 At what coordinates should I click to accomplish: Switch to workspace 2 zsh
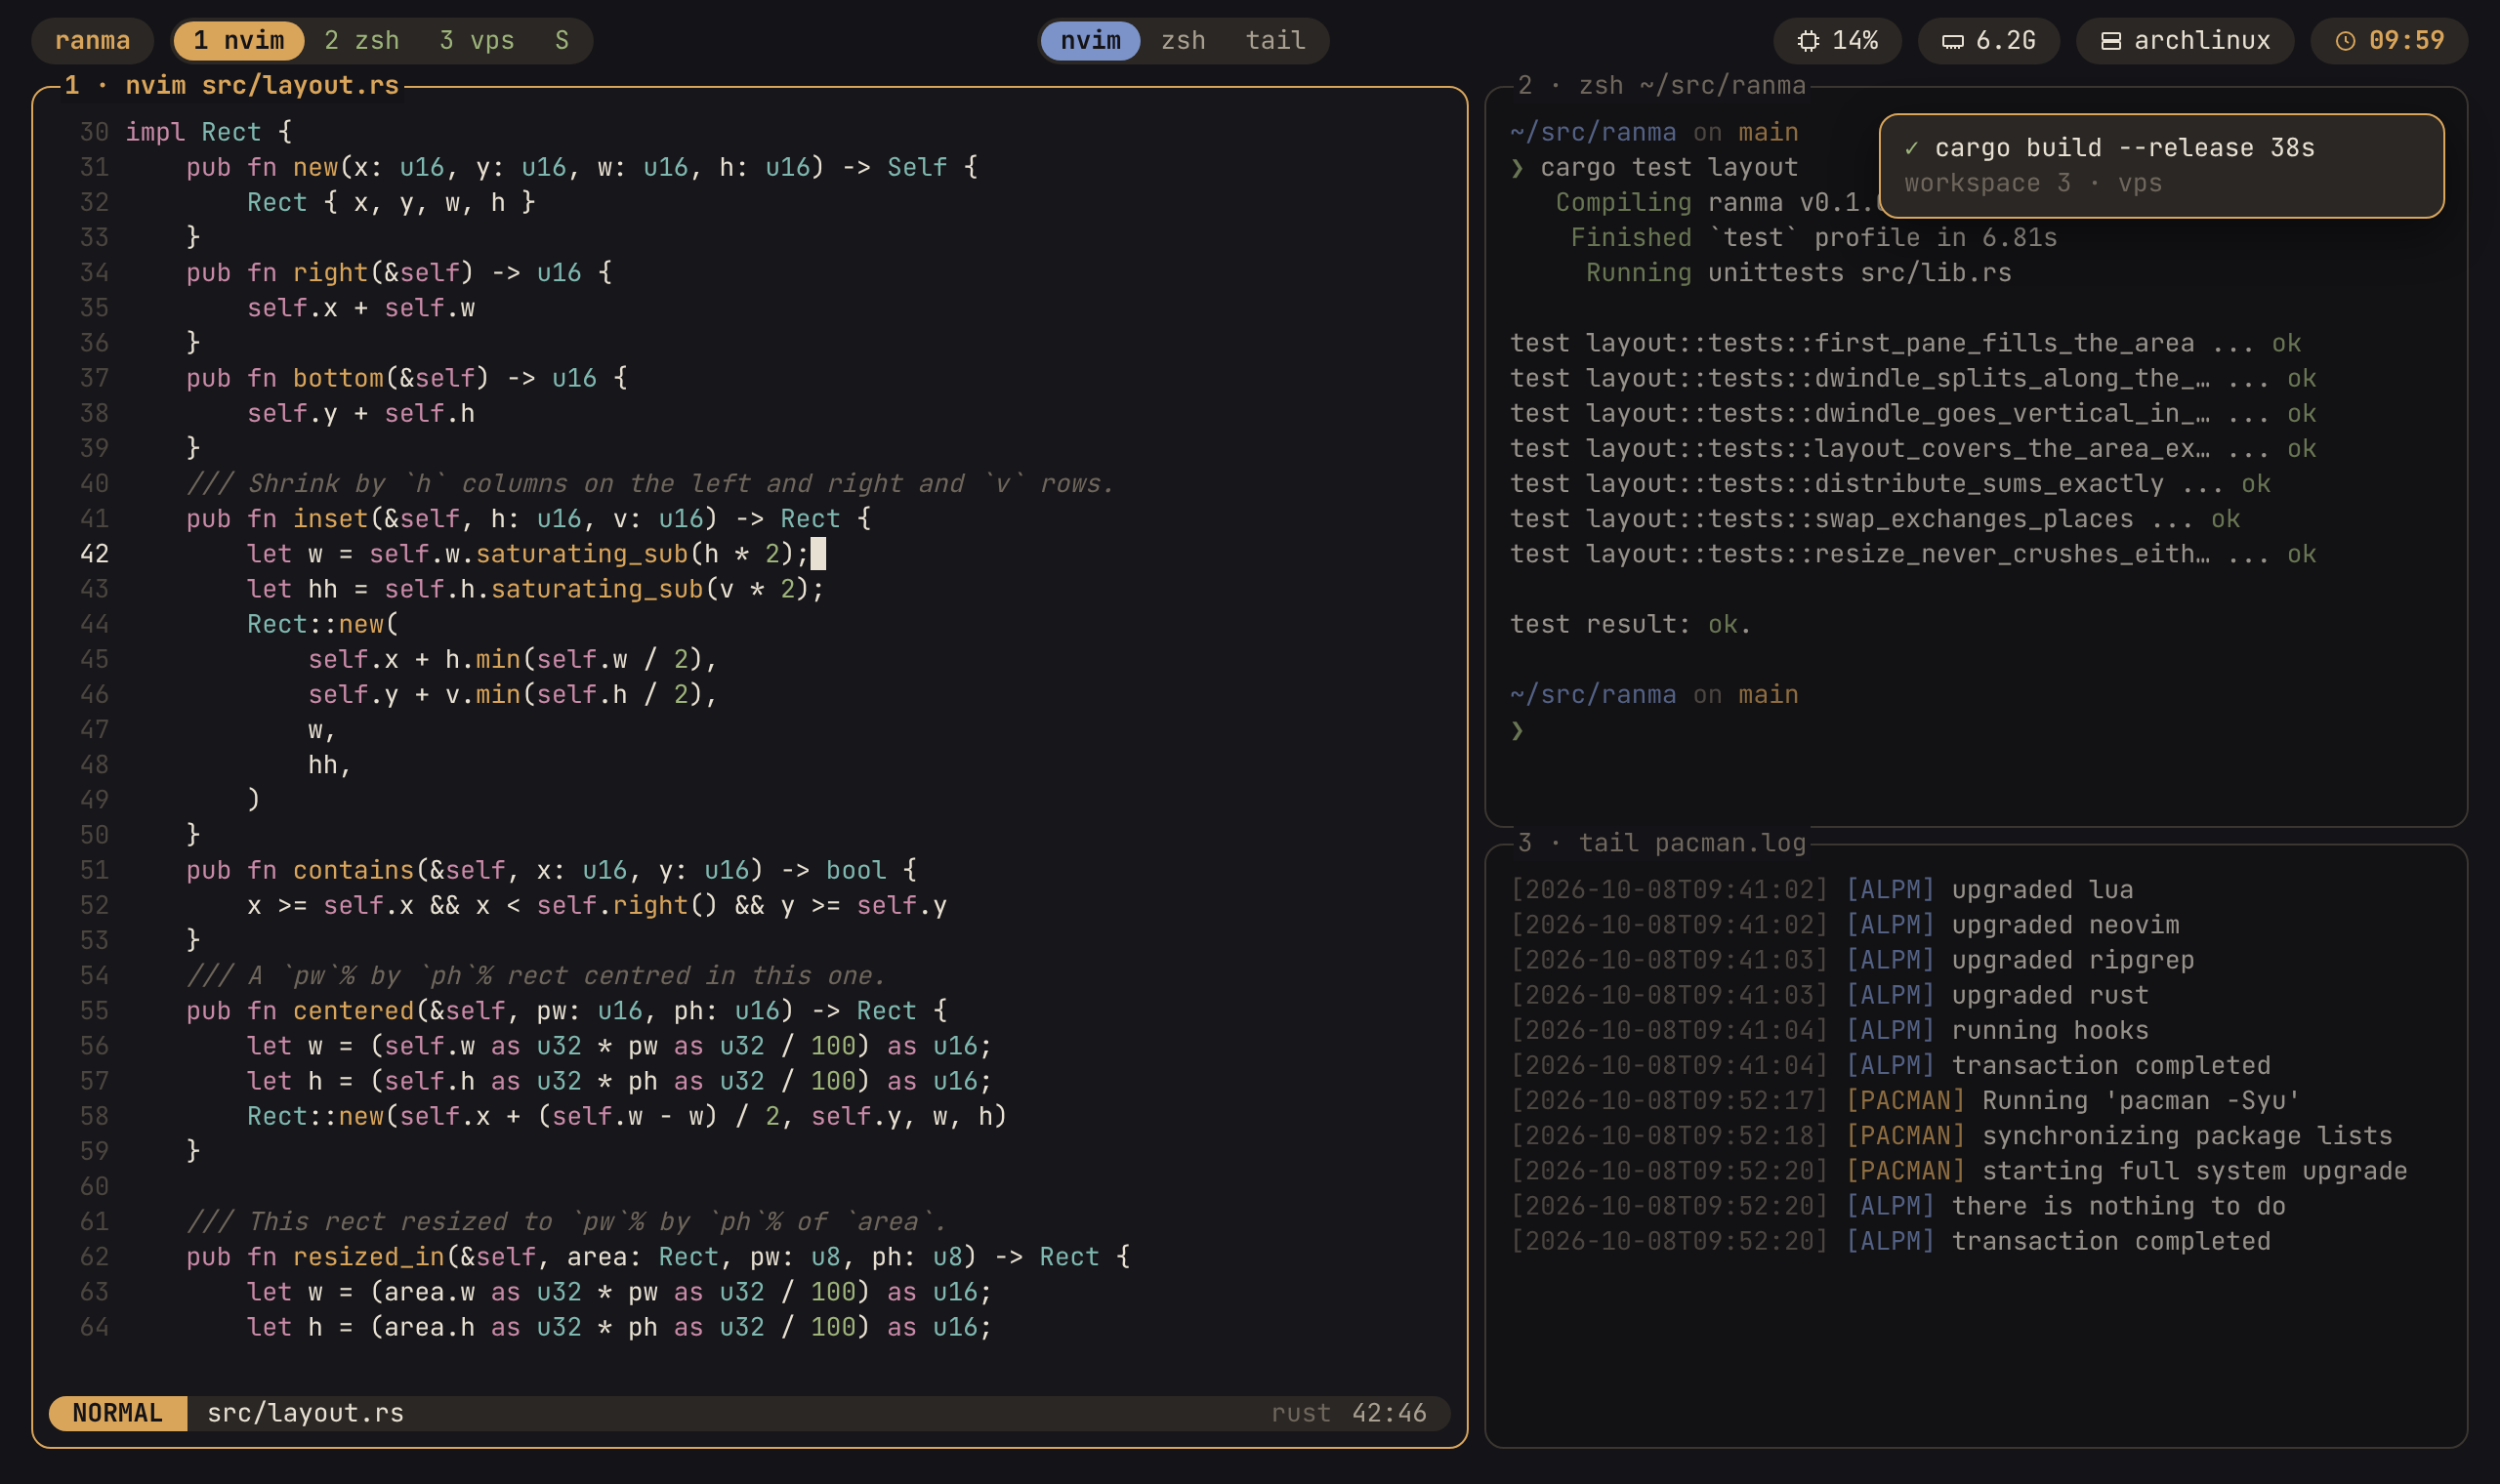[362, 41]
